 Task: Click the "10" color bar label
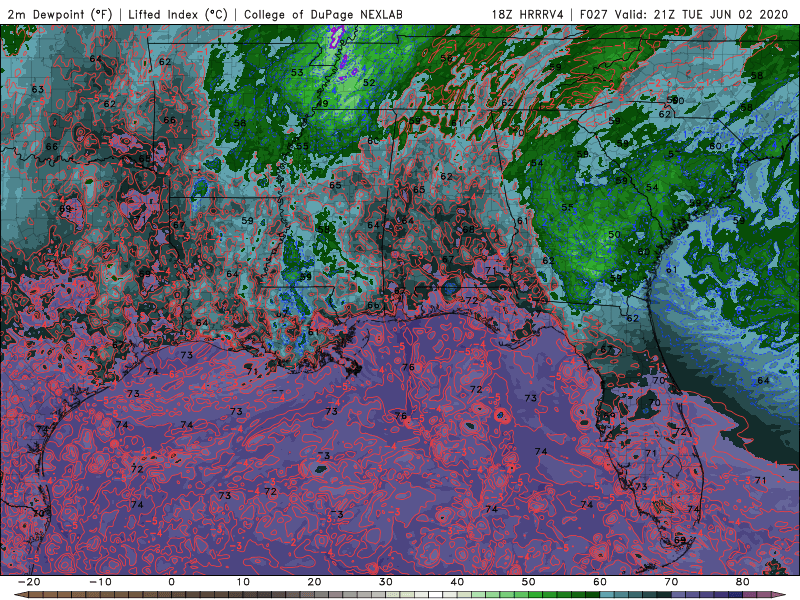[243, 582]
